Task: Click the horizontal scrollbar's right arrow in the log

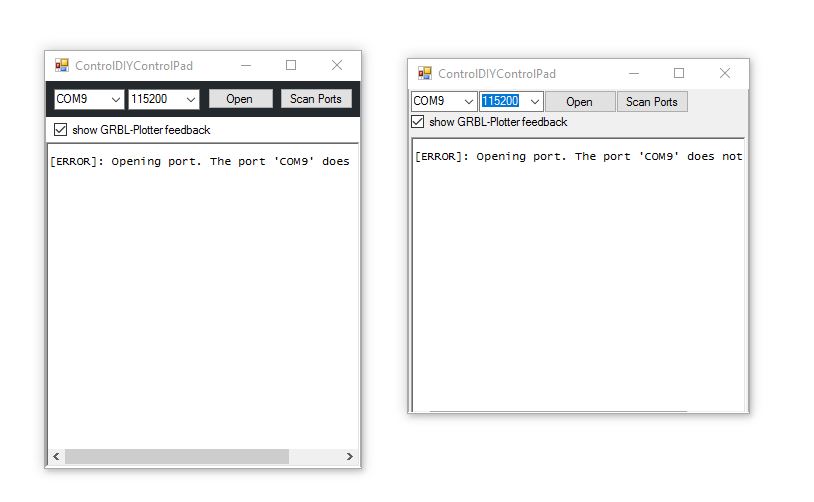Action: 349,457
